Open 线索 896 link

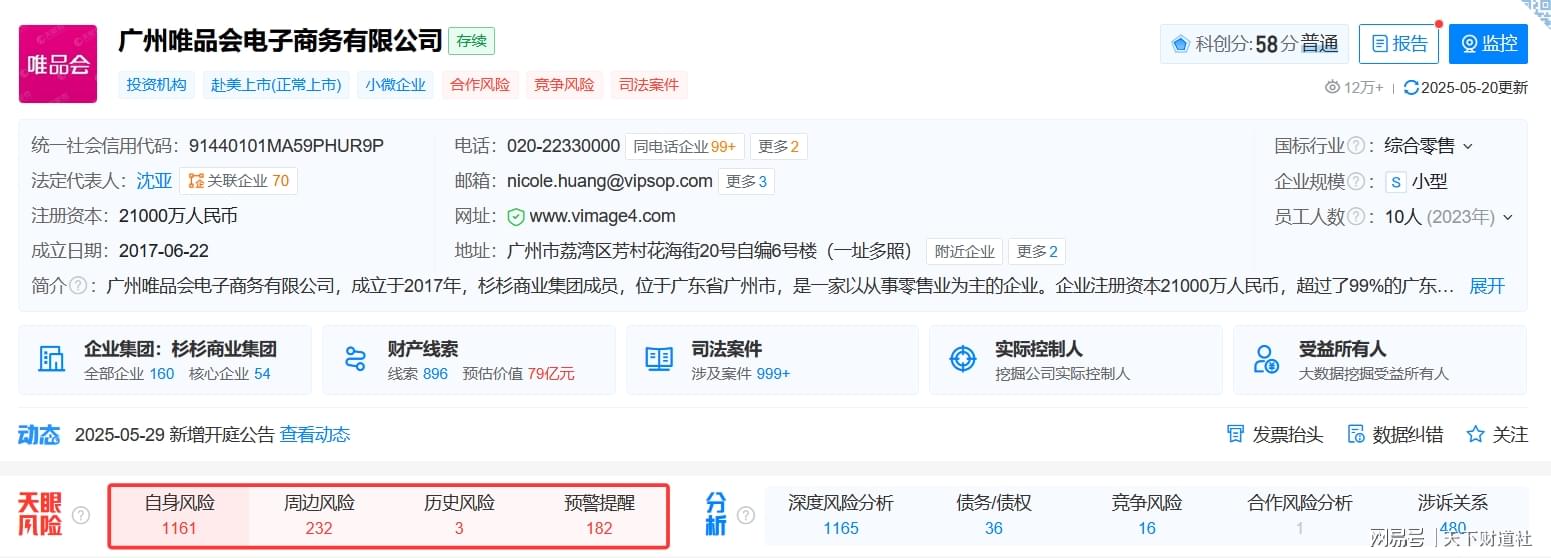tap(418, 374)
